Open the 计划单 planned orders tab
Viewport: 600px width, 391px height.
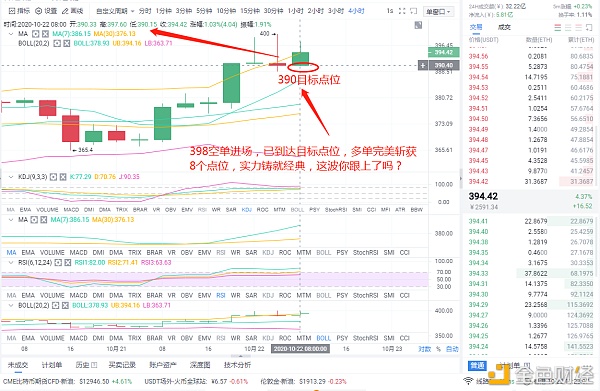pos(52,365)
